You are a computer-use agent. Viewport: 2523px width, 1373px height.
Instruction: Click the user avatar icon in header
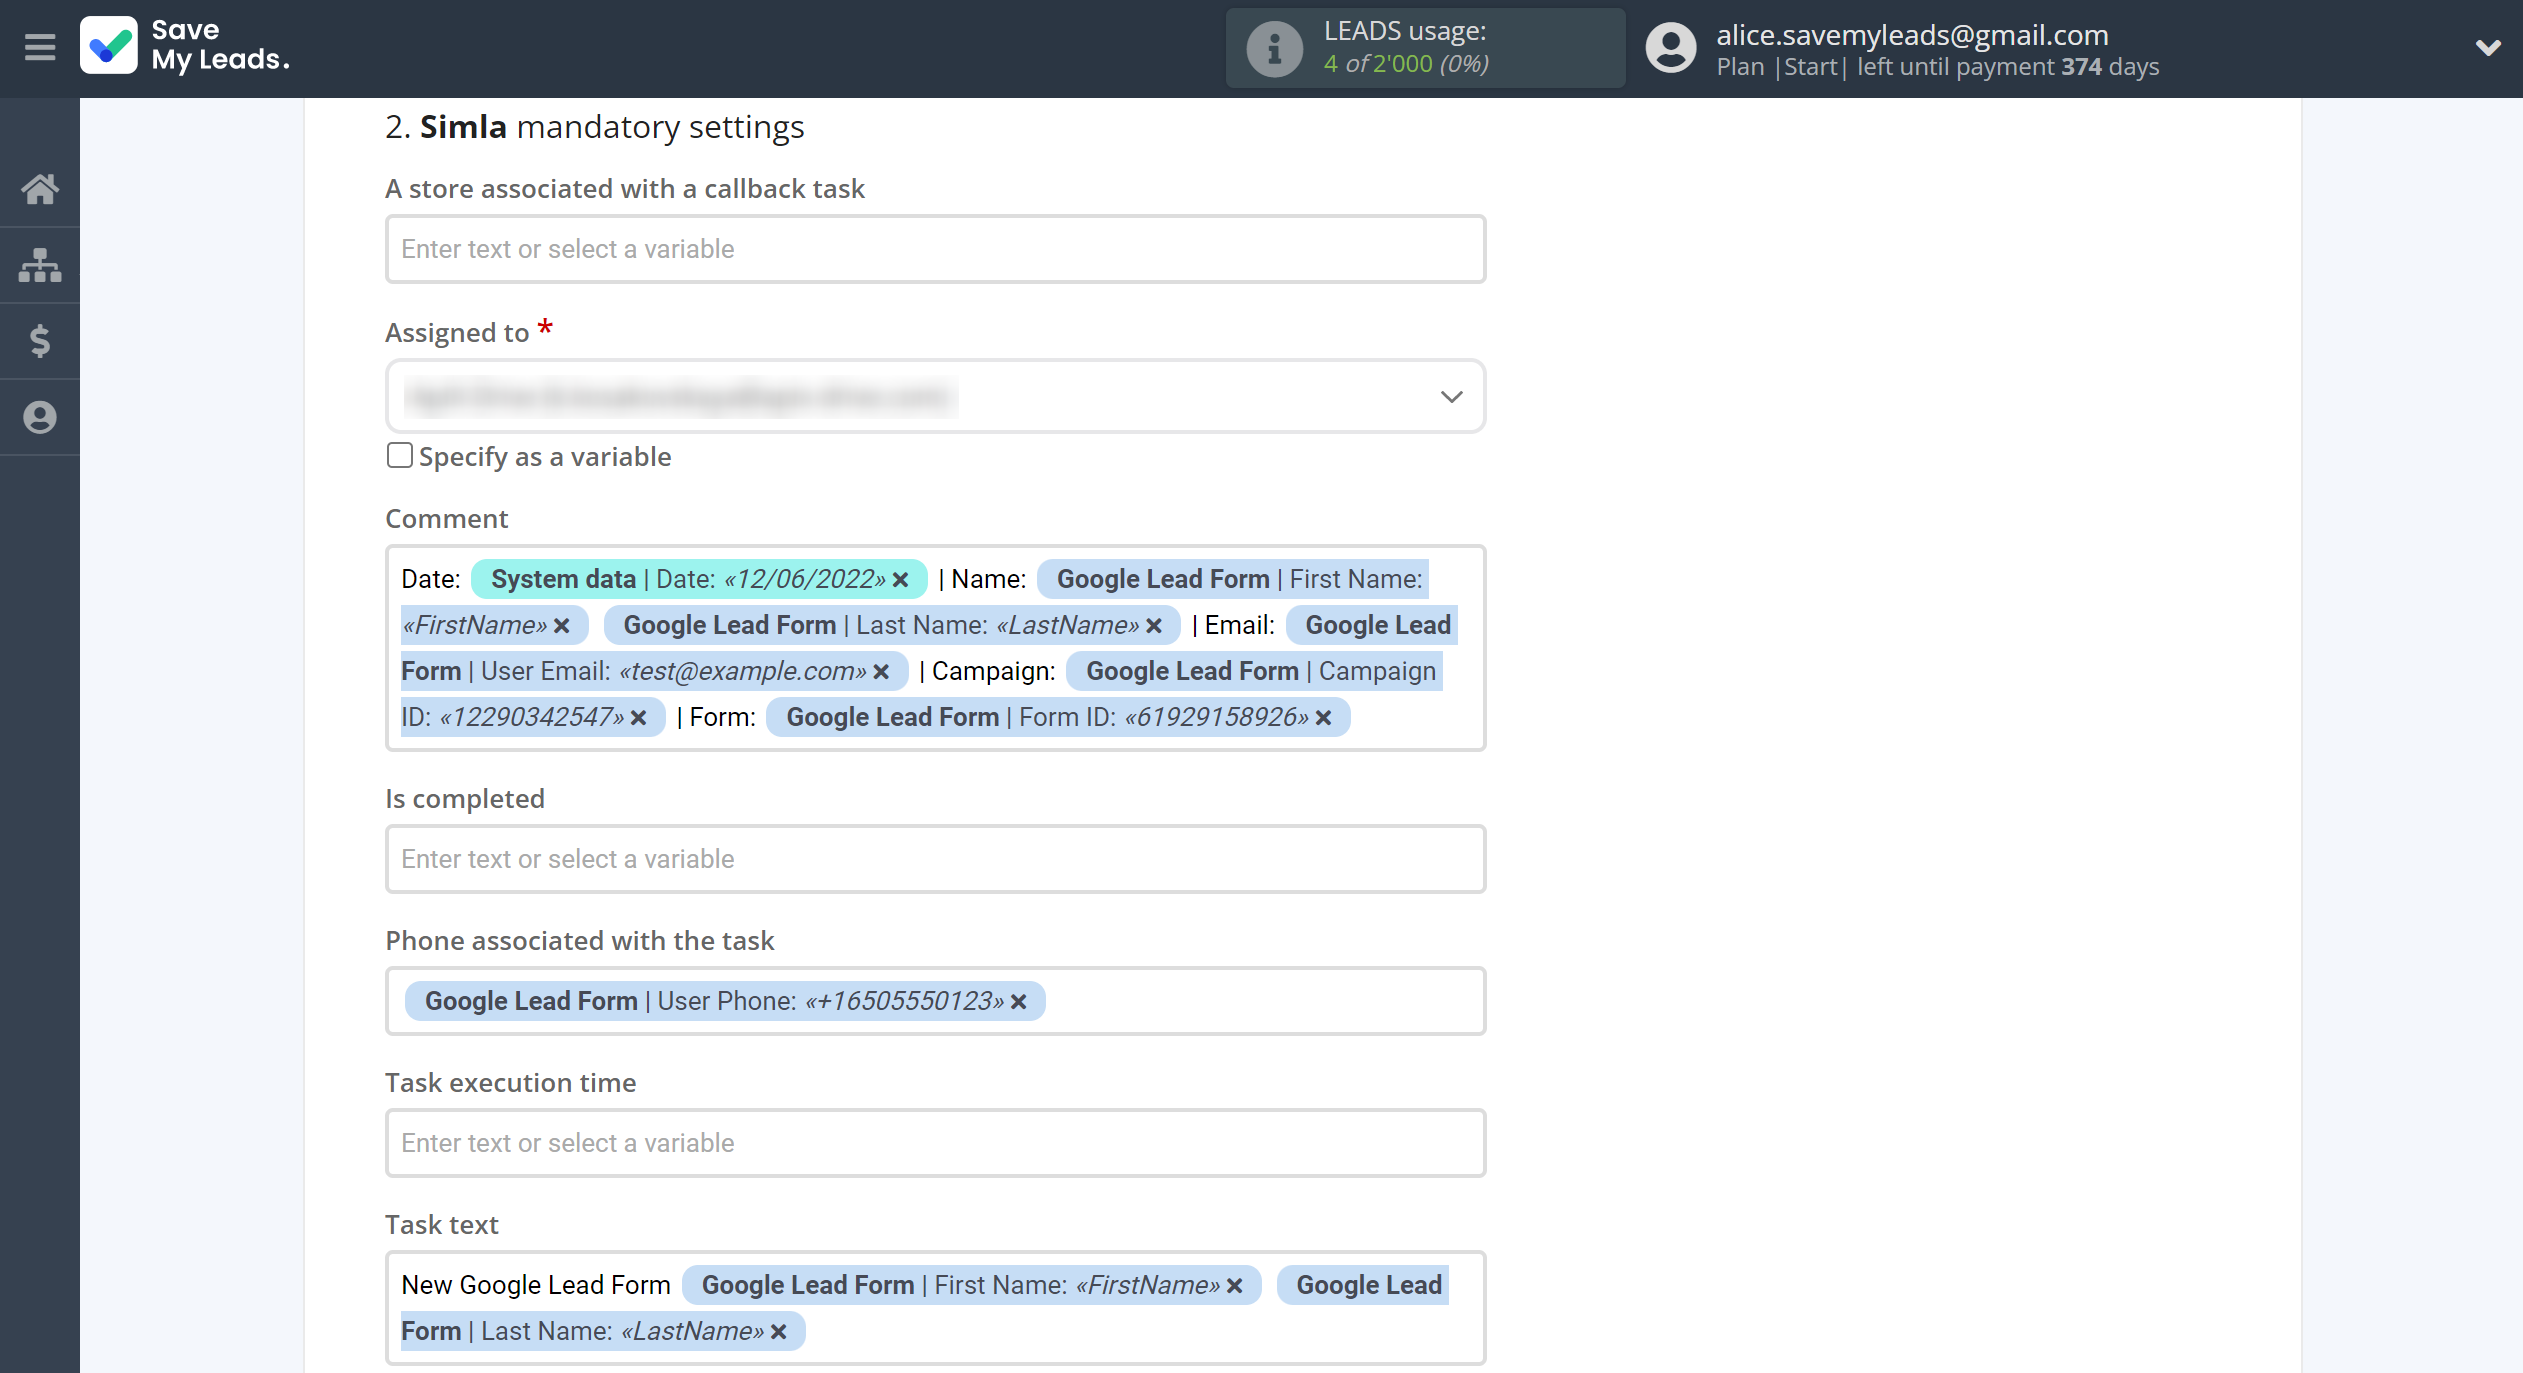[1671, 48]
